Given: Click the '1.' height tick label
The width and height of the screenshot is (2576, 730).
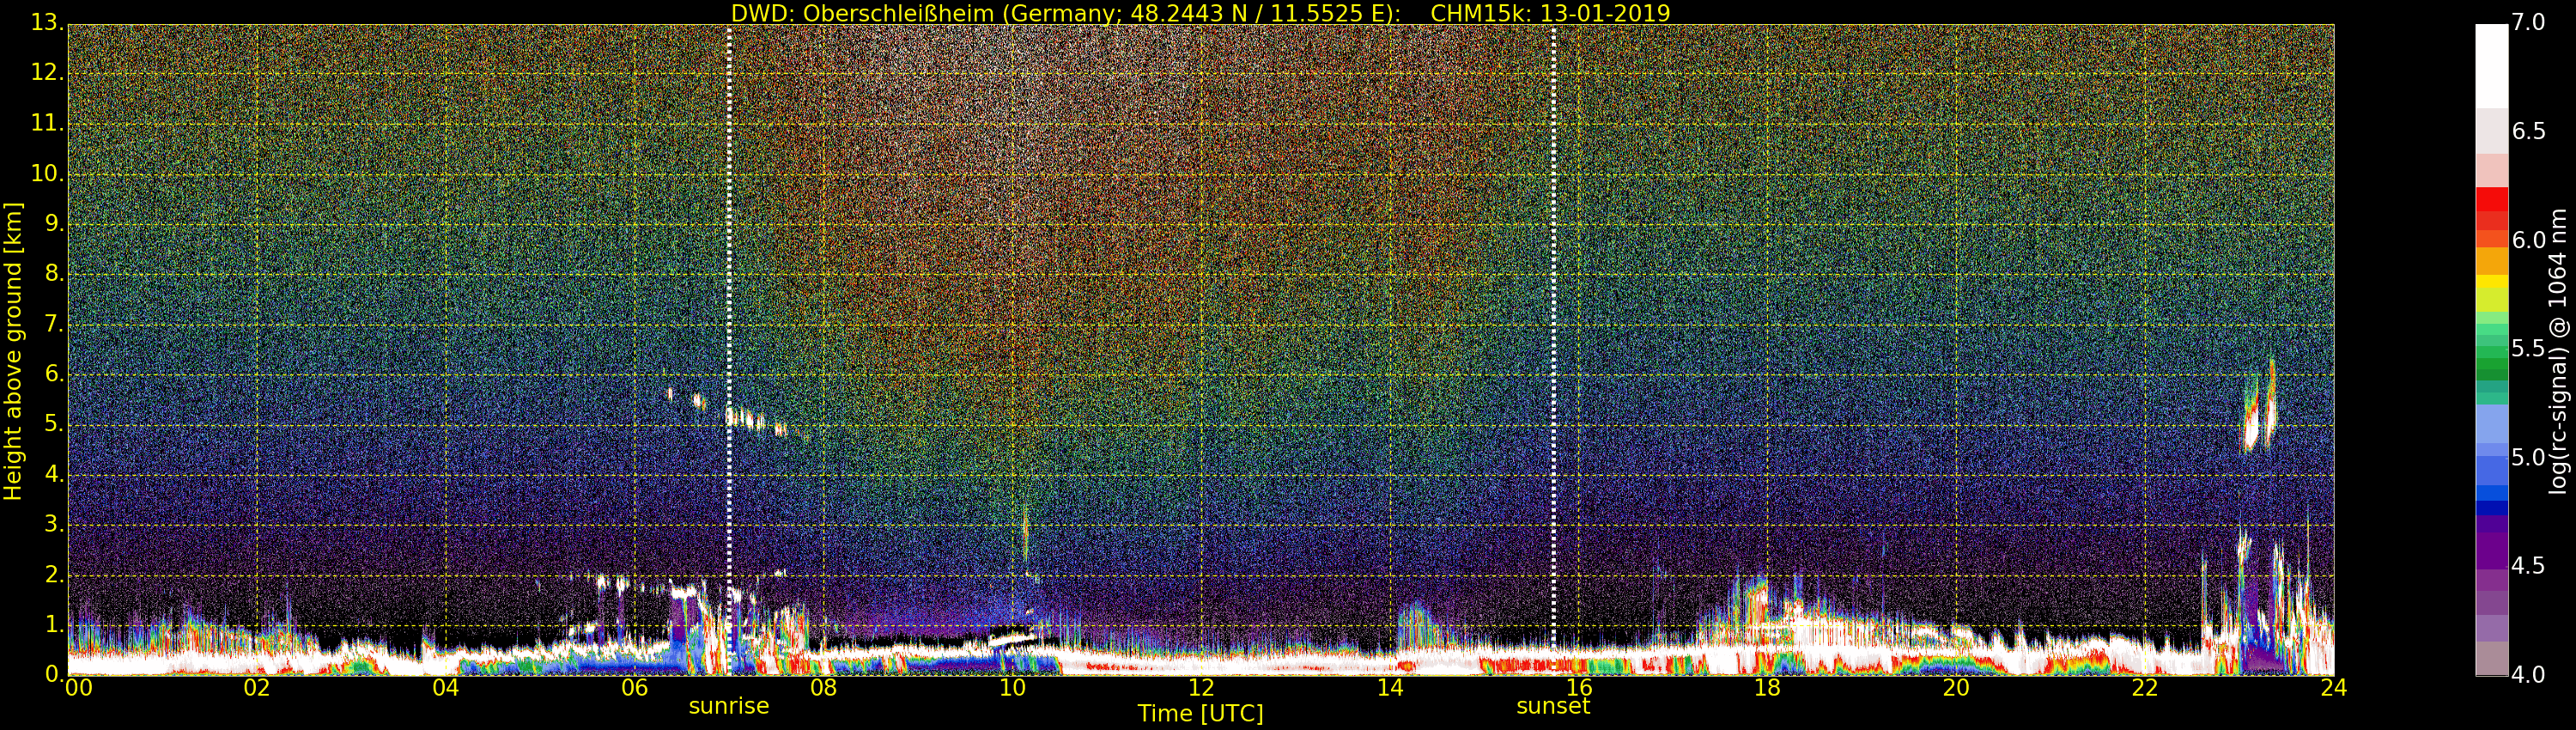Looking at the screenshot, I should click(x=53, y=624).
